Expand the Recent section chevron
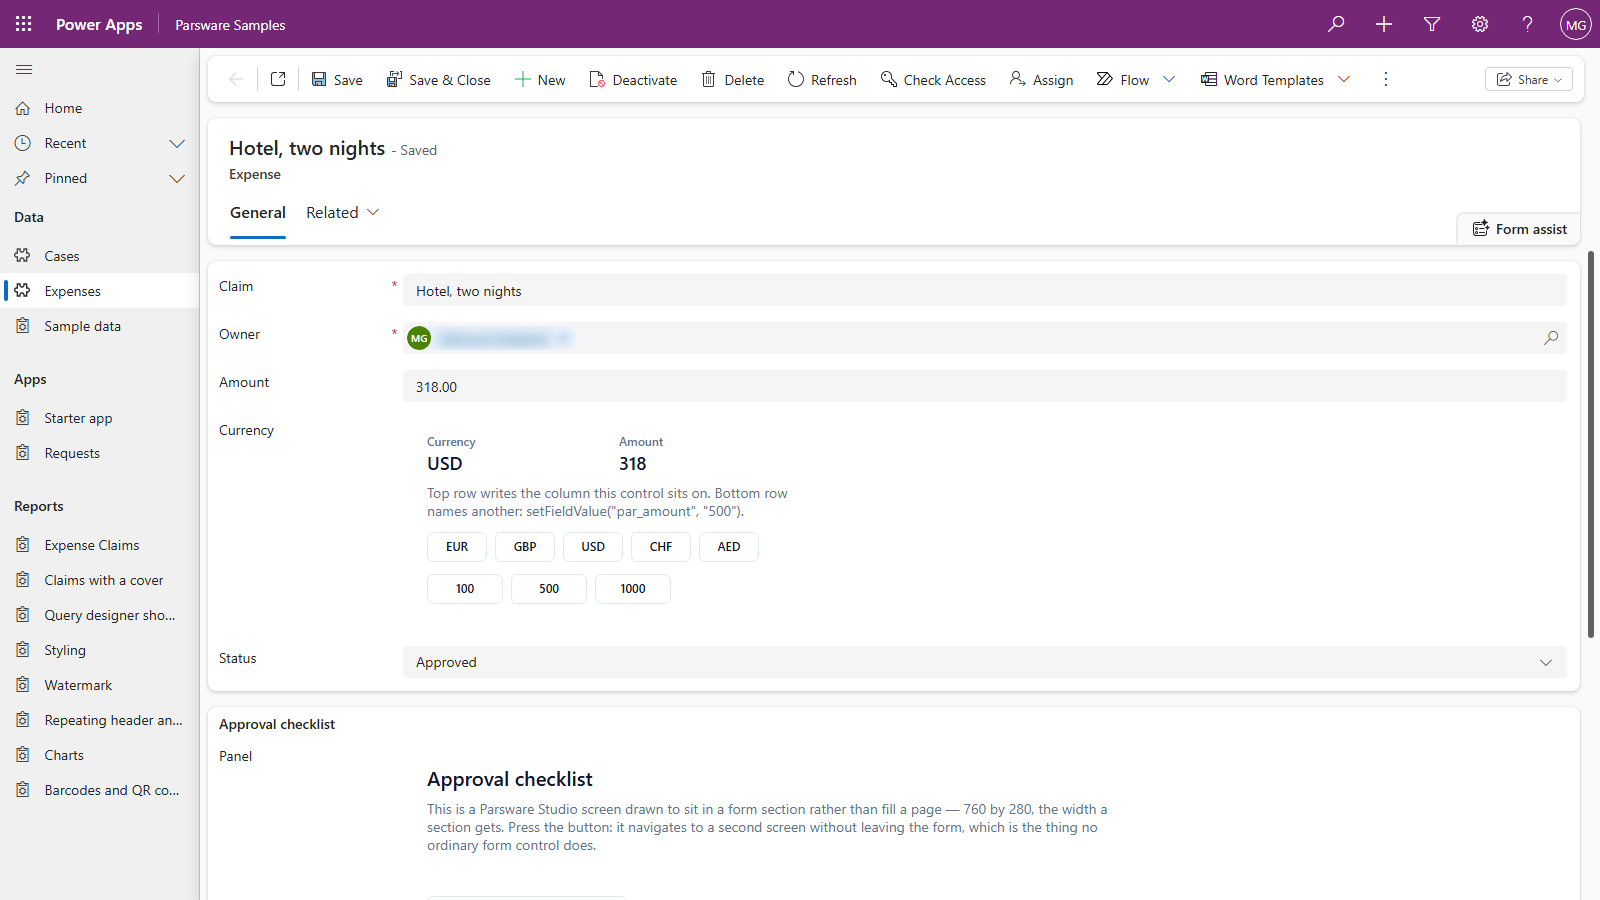Screen dimensions: 1600x900 177,143
